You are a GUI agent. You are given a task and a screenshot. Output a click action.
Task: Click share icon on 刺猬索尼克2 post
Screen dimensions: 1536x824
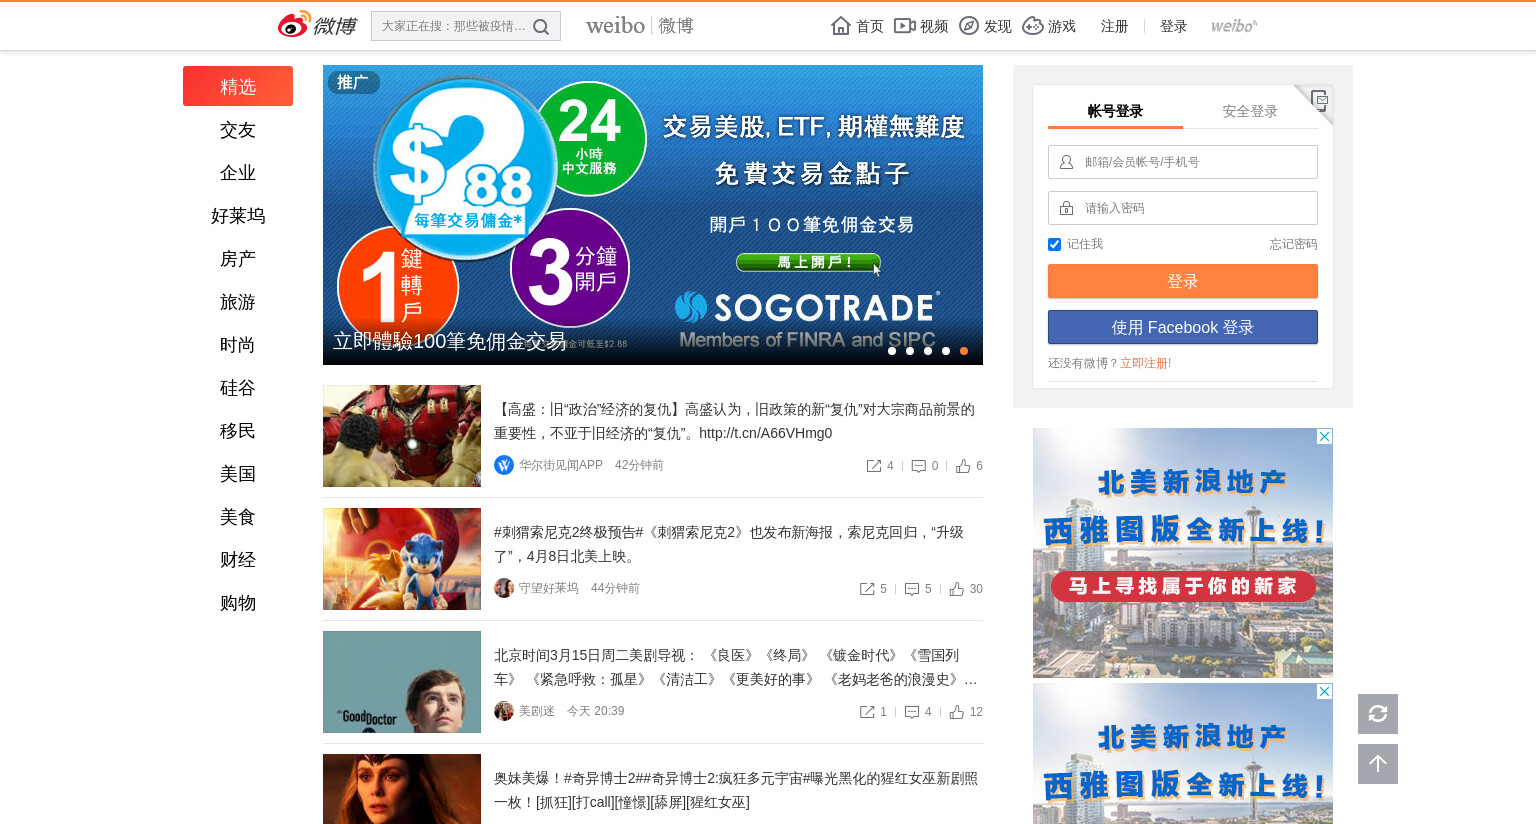pos(867,589)
